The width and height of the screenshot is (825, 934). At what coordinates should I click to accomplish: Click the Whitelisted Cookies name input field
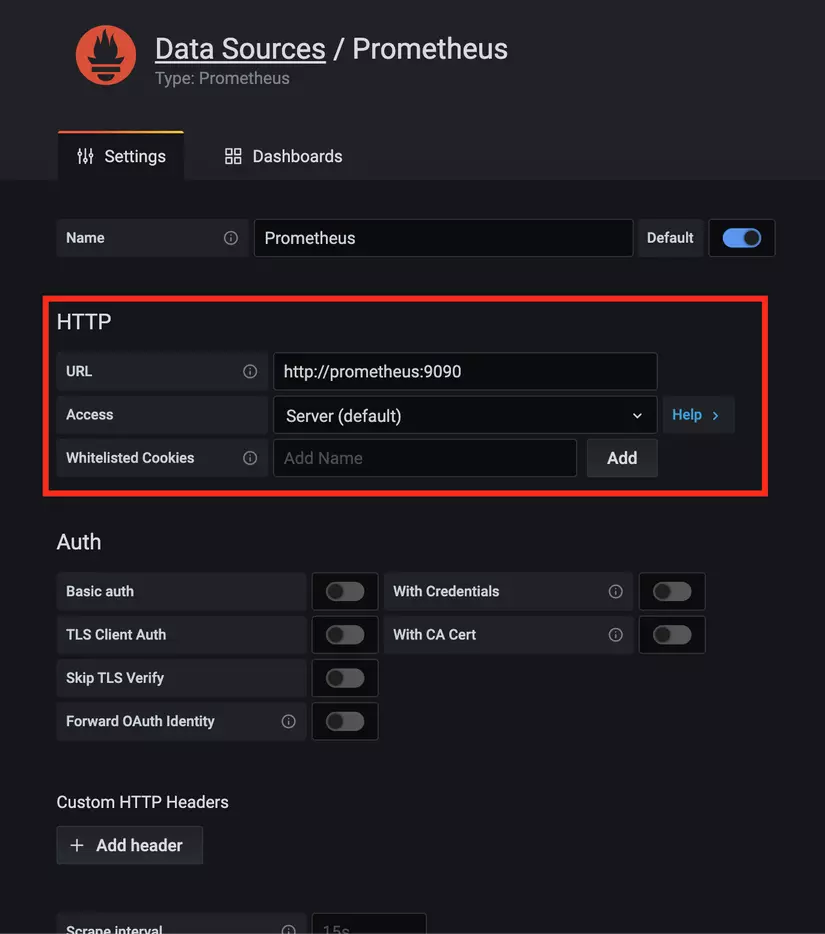(425, 458)
